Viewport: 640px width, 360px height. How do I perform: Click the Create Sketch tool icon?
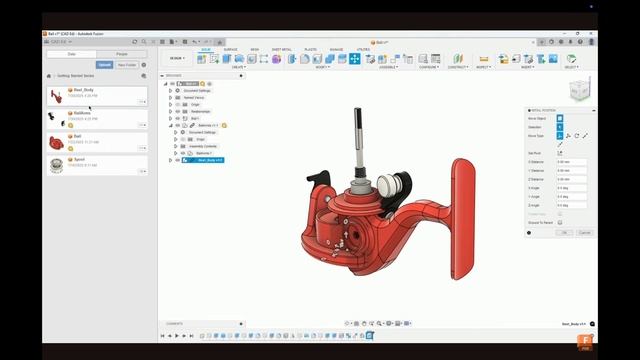pos(214,59)
